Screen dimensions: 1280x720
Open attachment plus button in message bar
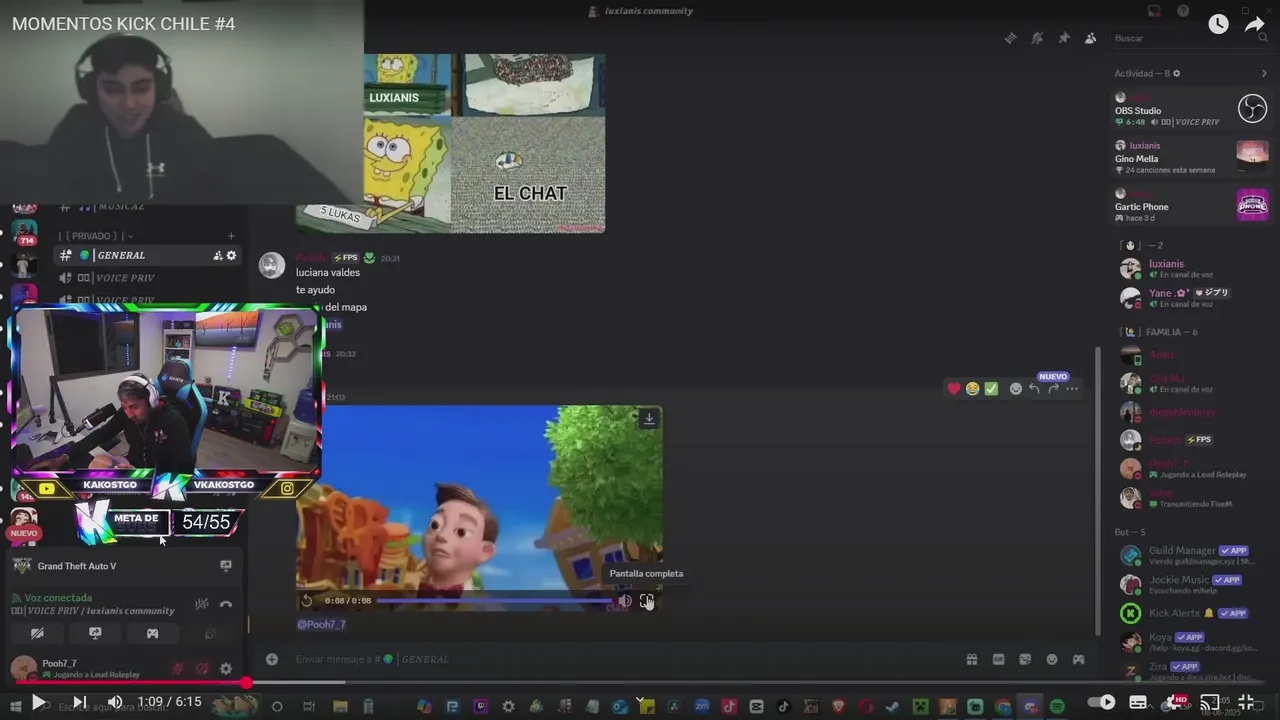(x=272, y=659)
